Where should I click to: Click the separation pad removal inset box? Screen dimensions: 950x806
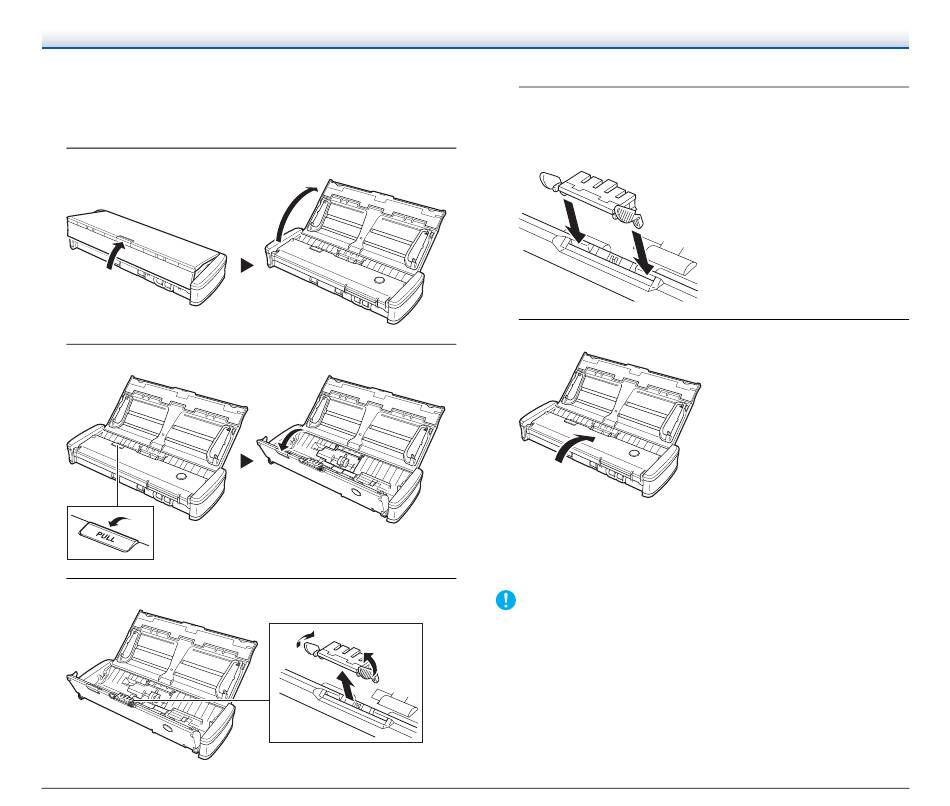click(345, 683)
